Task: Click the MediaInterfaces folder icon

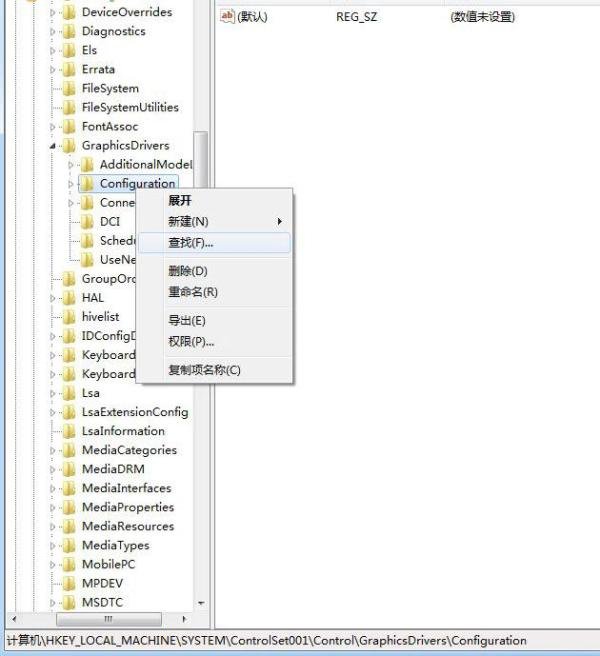Action: click(69, 489)
